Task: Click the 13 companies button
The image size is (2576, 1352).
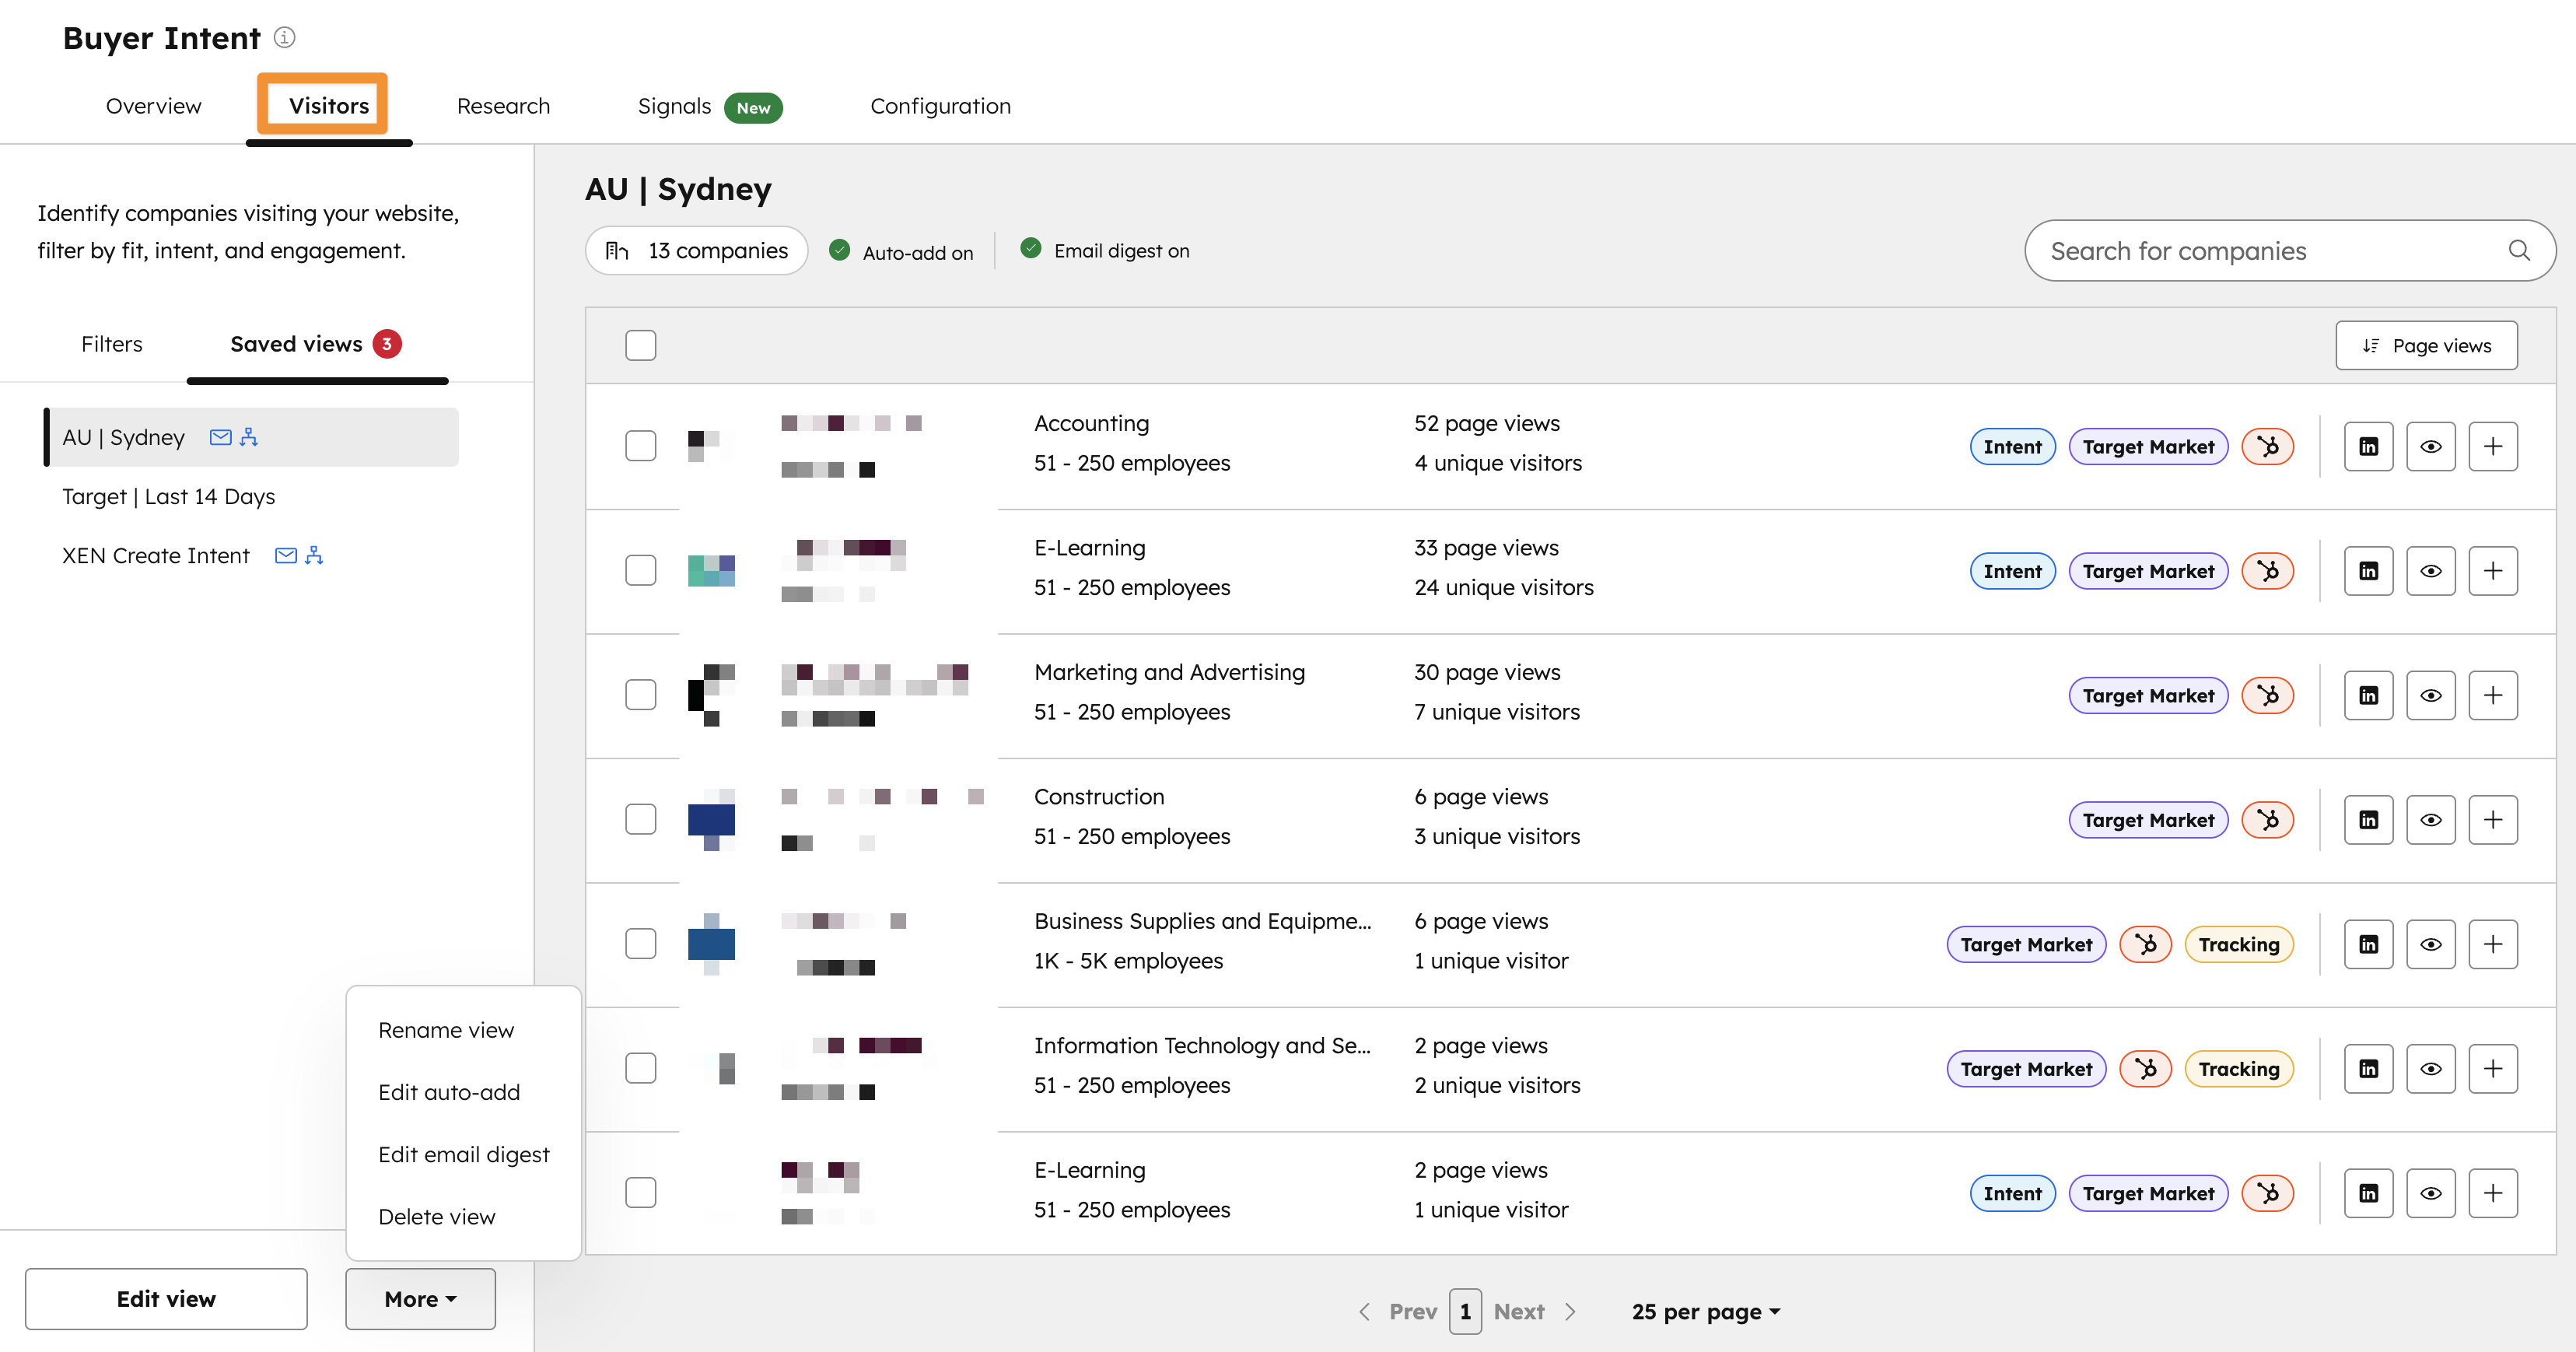Action: [x=697, y=251]
